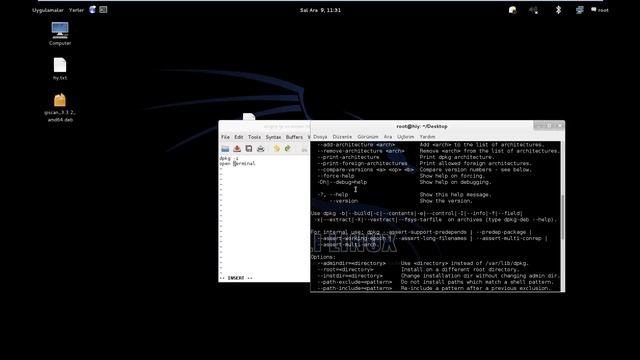
Task: Click '-- INSERT --' status in gVim
Action: pos(236,278)
